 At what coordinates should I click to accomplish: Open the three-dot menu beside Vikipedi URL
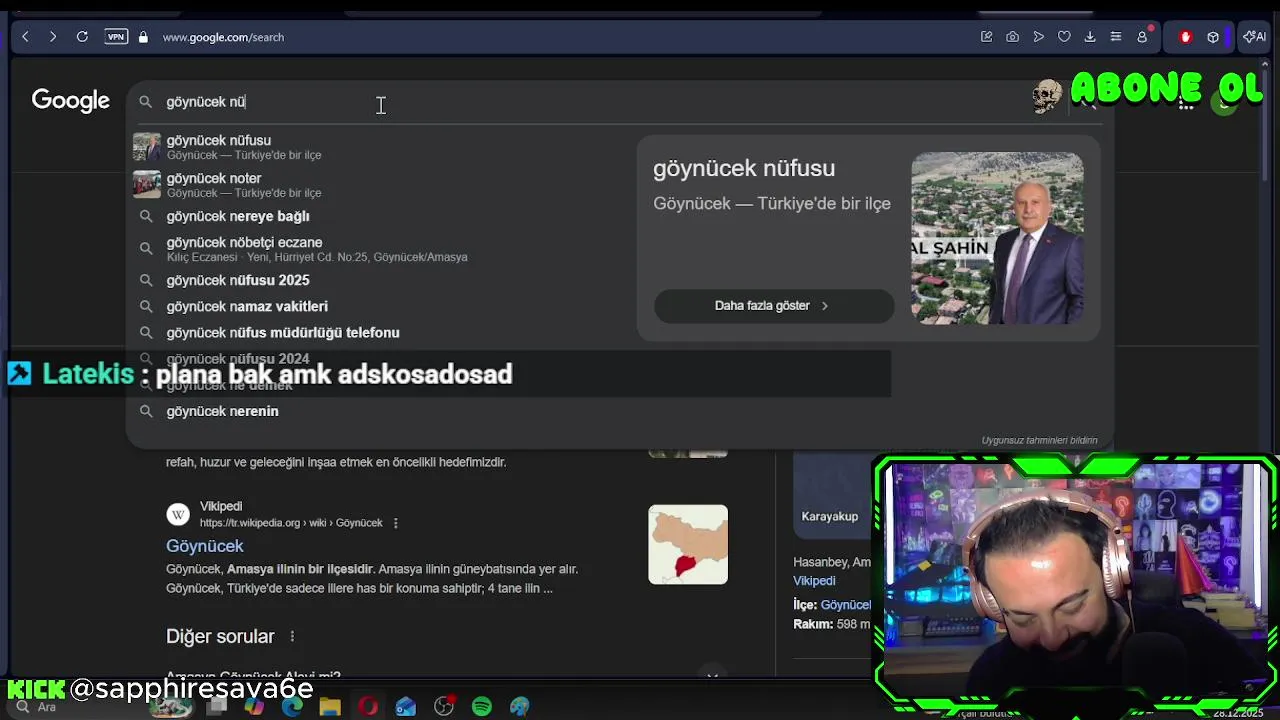tap(396, 523)
